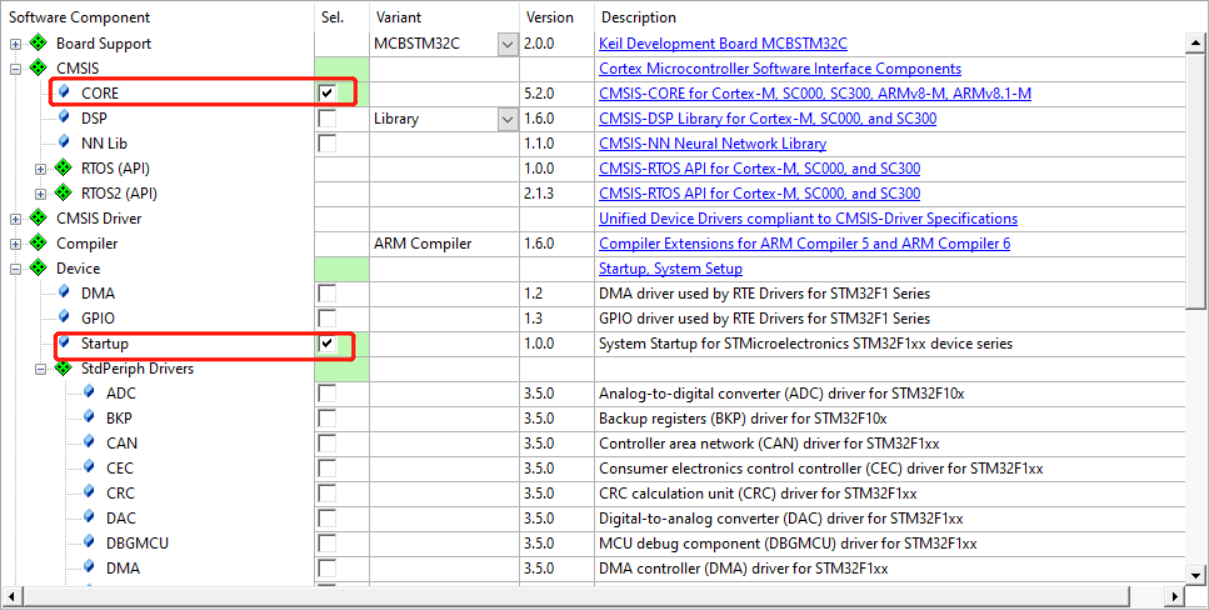This screenshot has width=1209, height=610.
Task: Open the CMSIS-NN Neural Network Library link
Action: pyautogui.click(x=712, y=143)
